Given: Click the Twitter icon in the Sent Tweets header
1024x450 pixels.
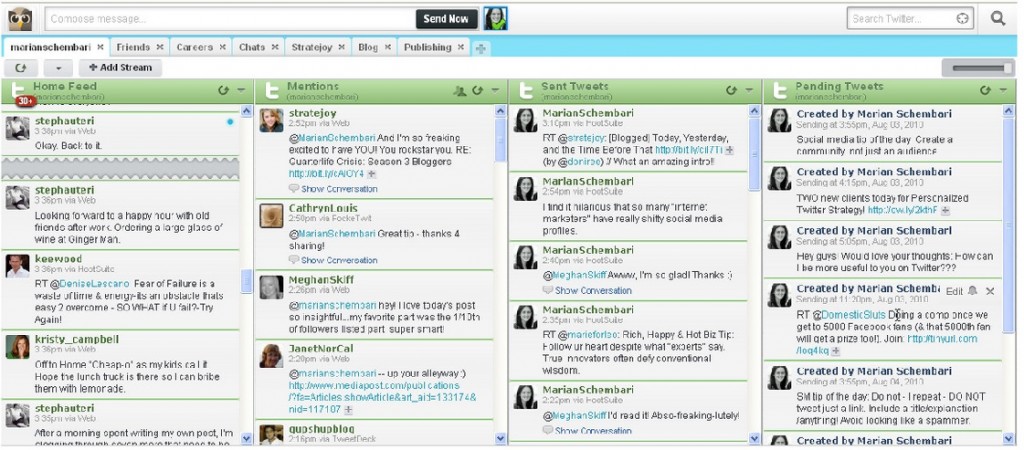Looking at the screenshot, I should click(524, 90).
